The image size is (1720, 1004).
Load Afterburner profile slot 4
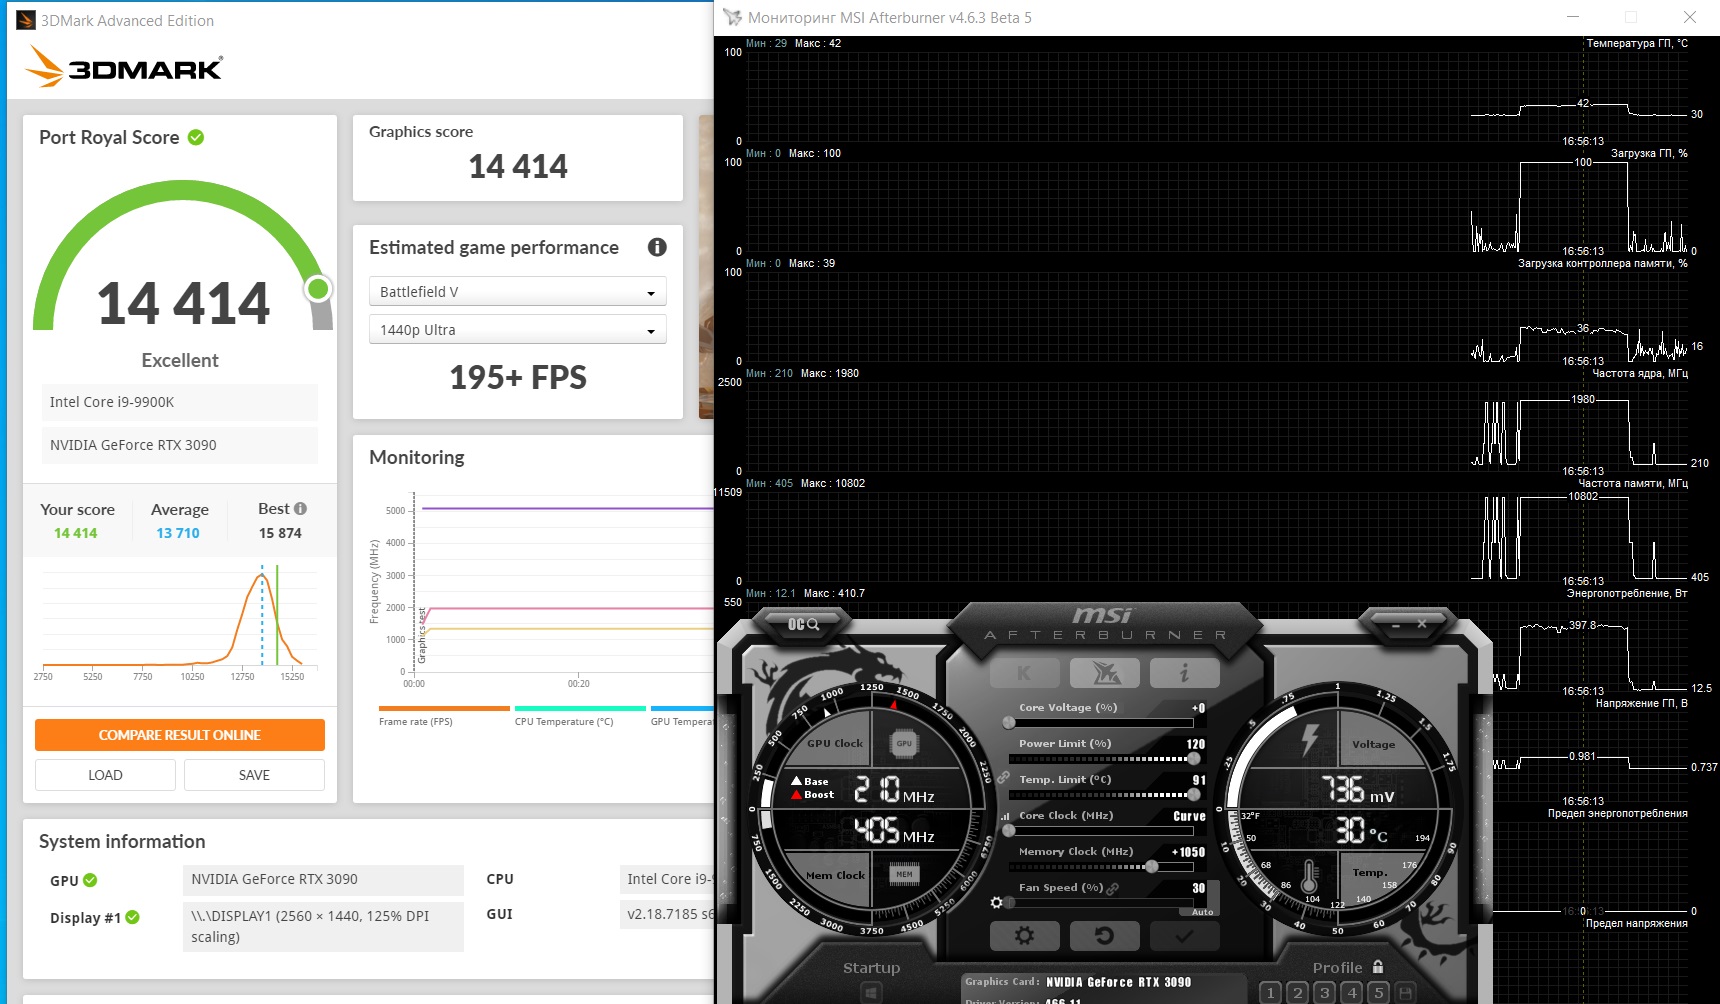point(1351,992)
